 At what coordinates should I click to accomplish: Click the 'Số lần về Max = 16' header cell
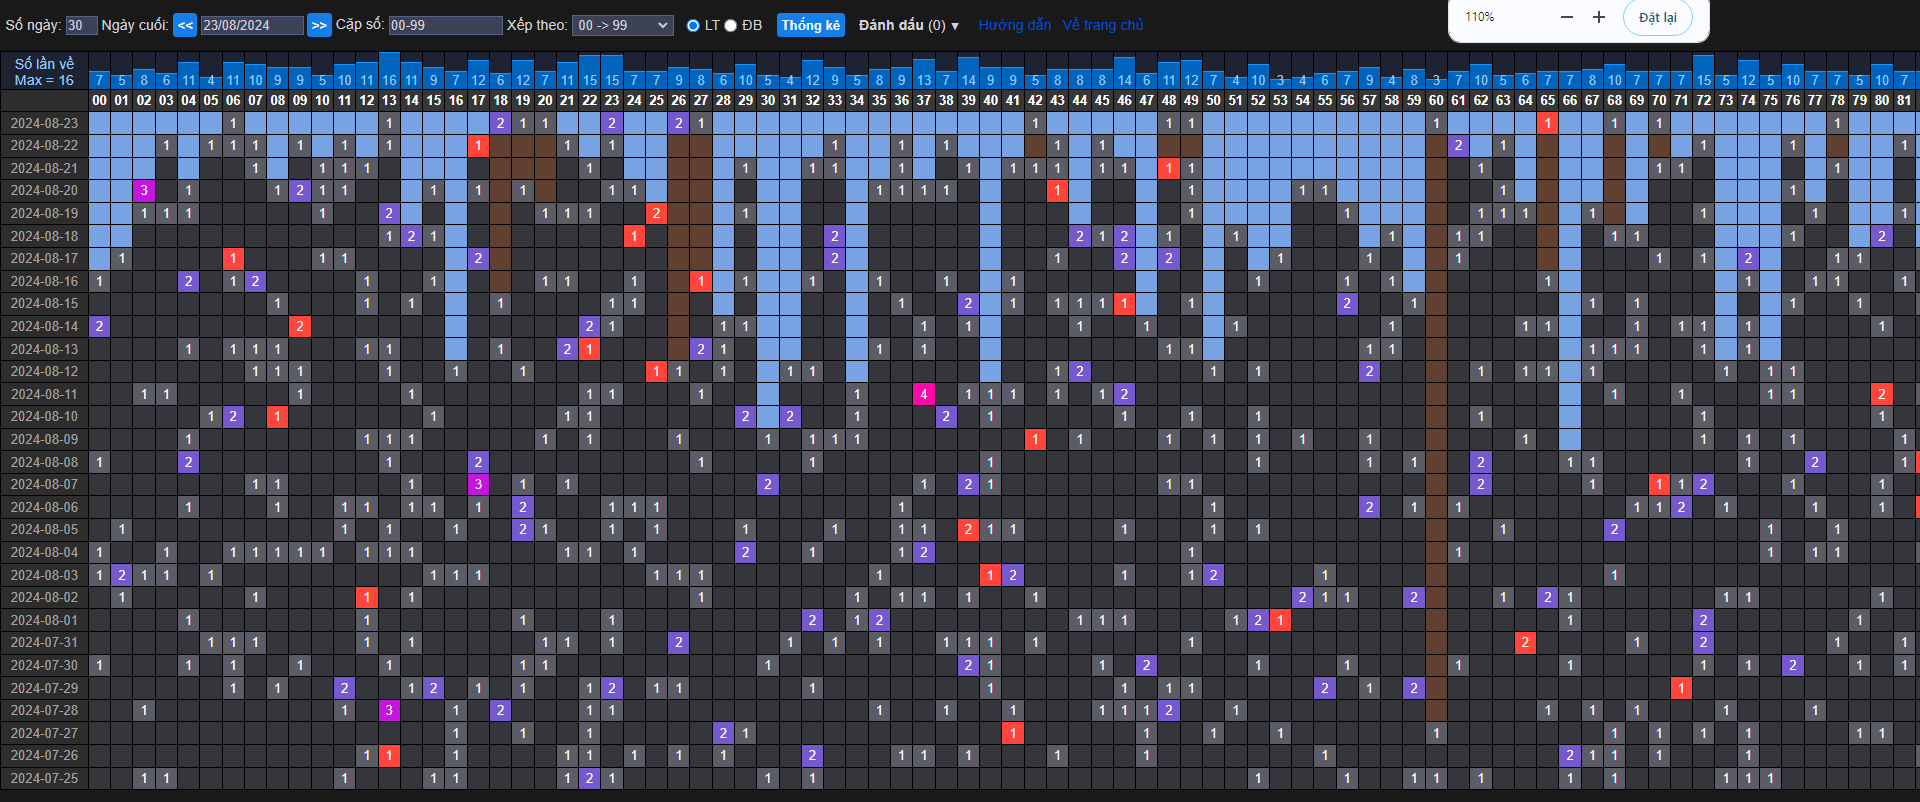coord(44,72)
